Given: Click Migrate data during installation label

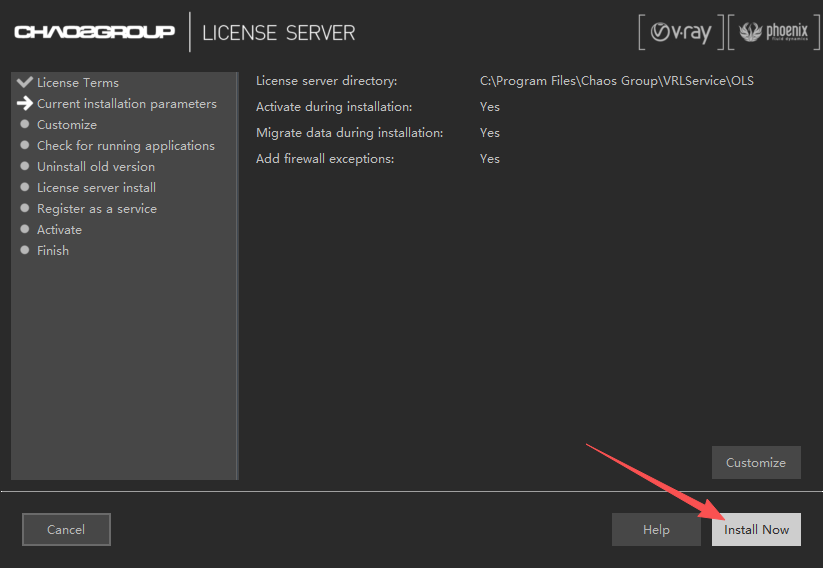Looking at the screenshot, I should [349, 133].
